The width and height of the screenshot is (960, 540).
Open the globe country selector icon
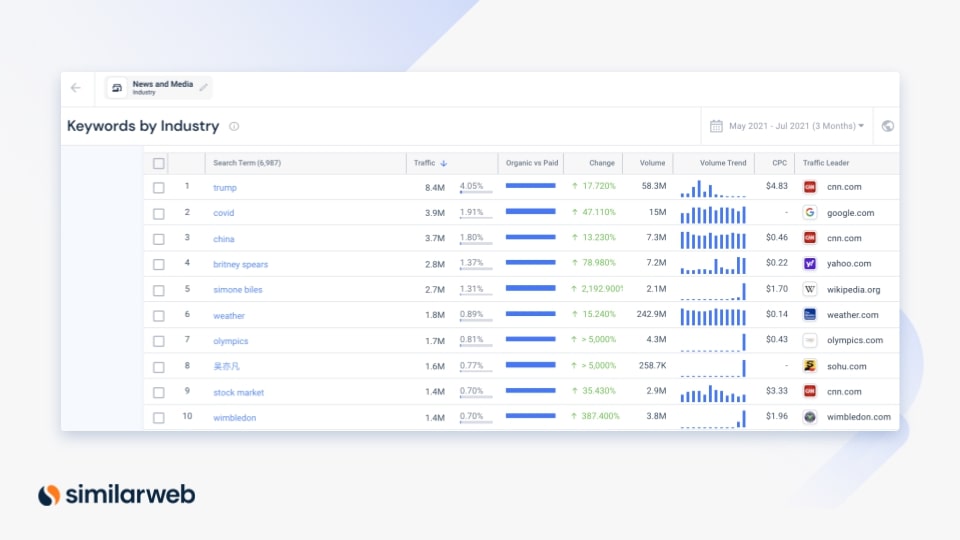[x=888, y=126]
